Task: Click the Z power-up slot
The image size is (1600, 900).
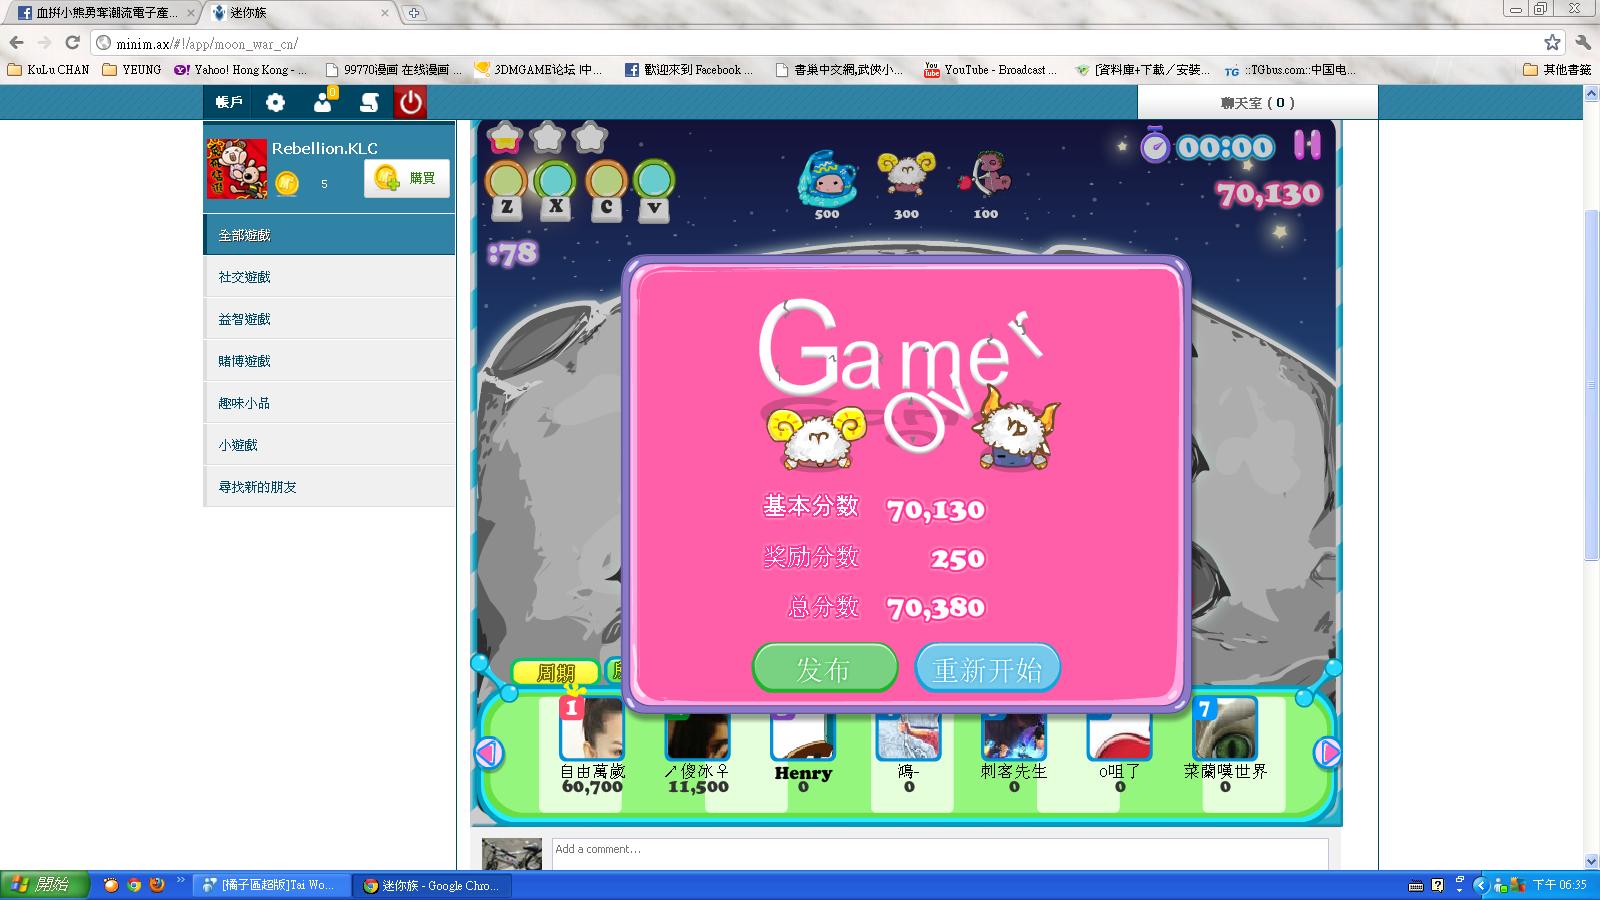Action: click(507, 183)
